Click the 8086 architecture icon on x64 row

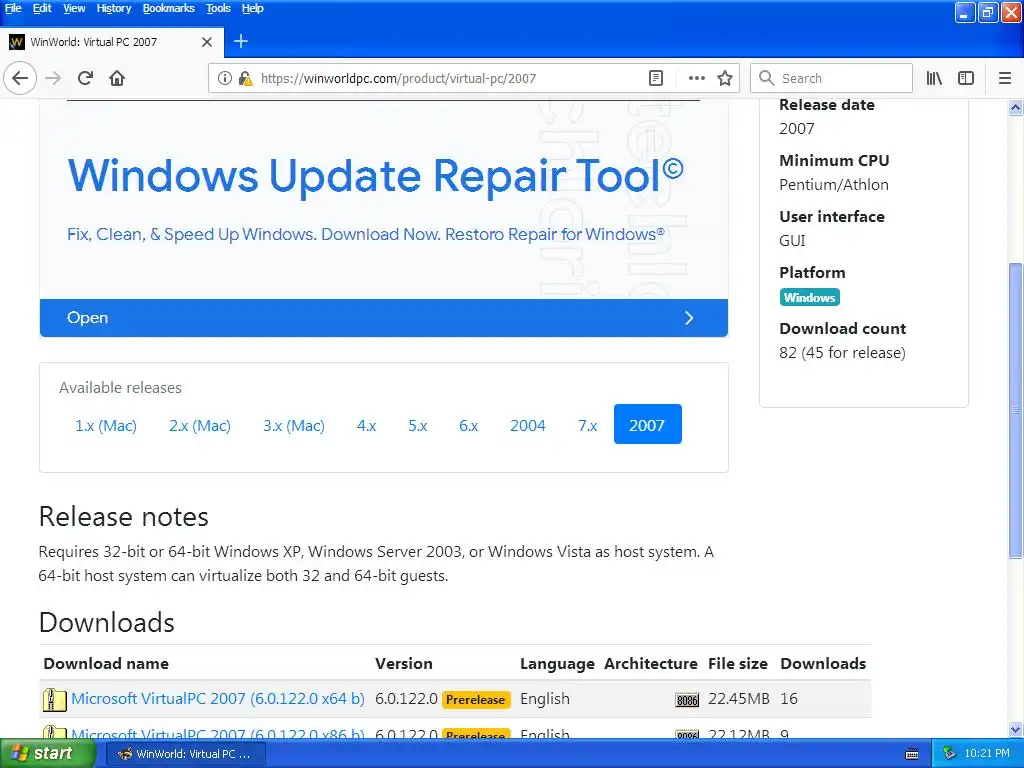coord(687,700)
